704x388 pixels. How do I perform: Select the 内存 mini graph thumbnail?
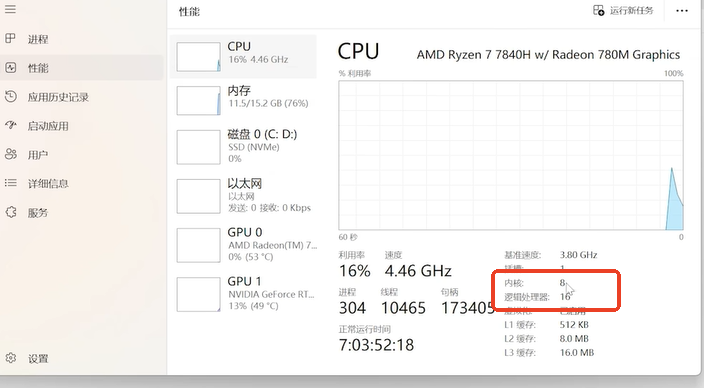click(198, 101)
